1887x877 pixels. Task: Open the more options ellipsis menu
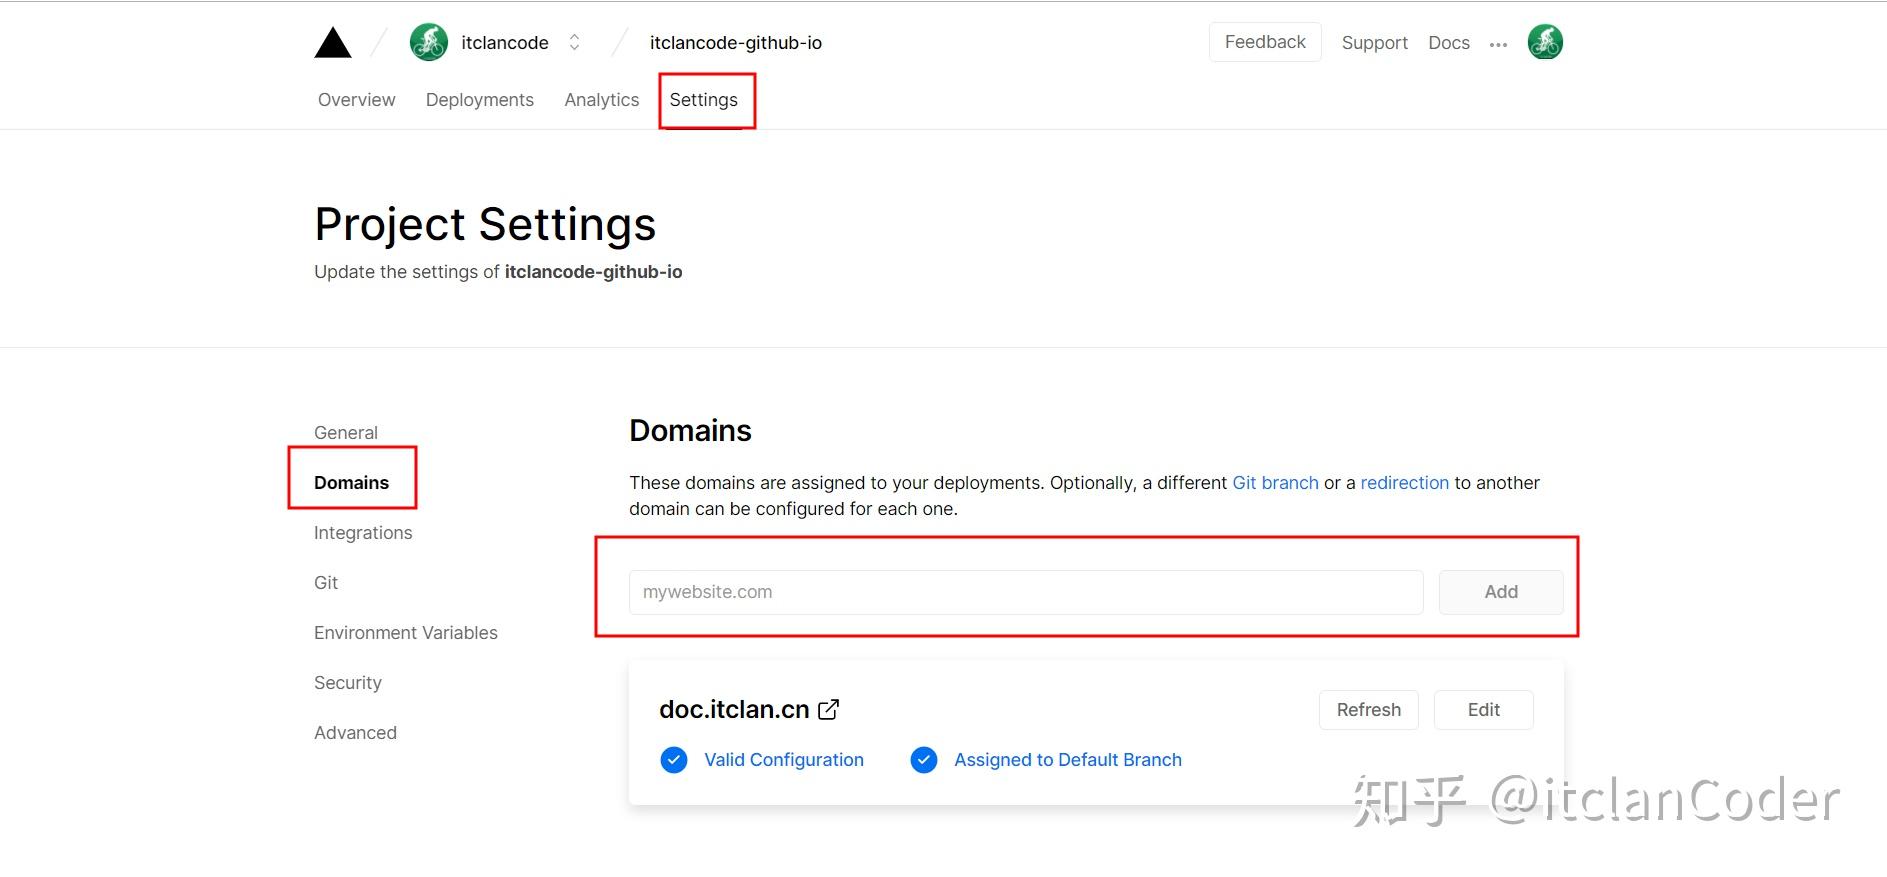(x=1498, y=44)
